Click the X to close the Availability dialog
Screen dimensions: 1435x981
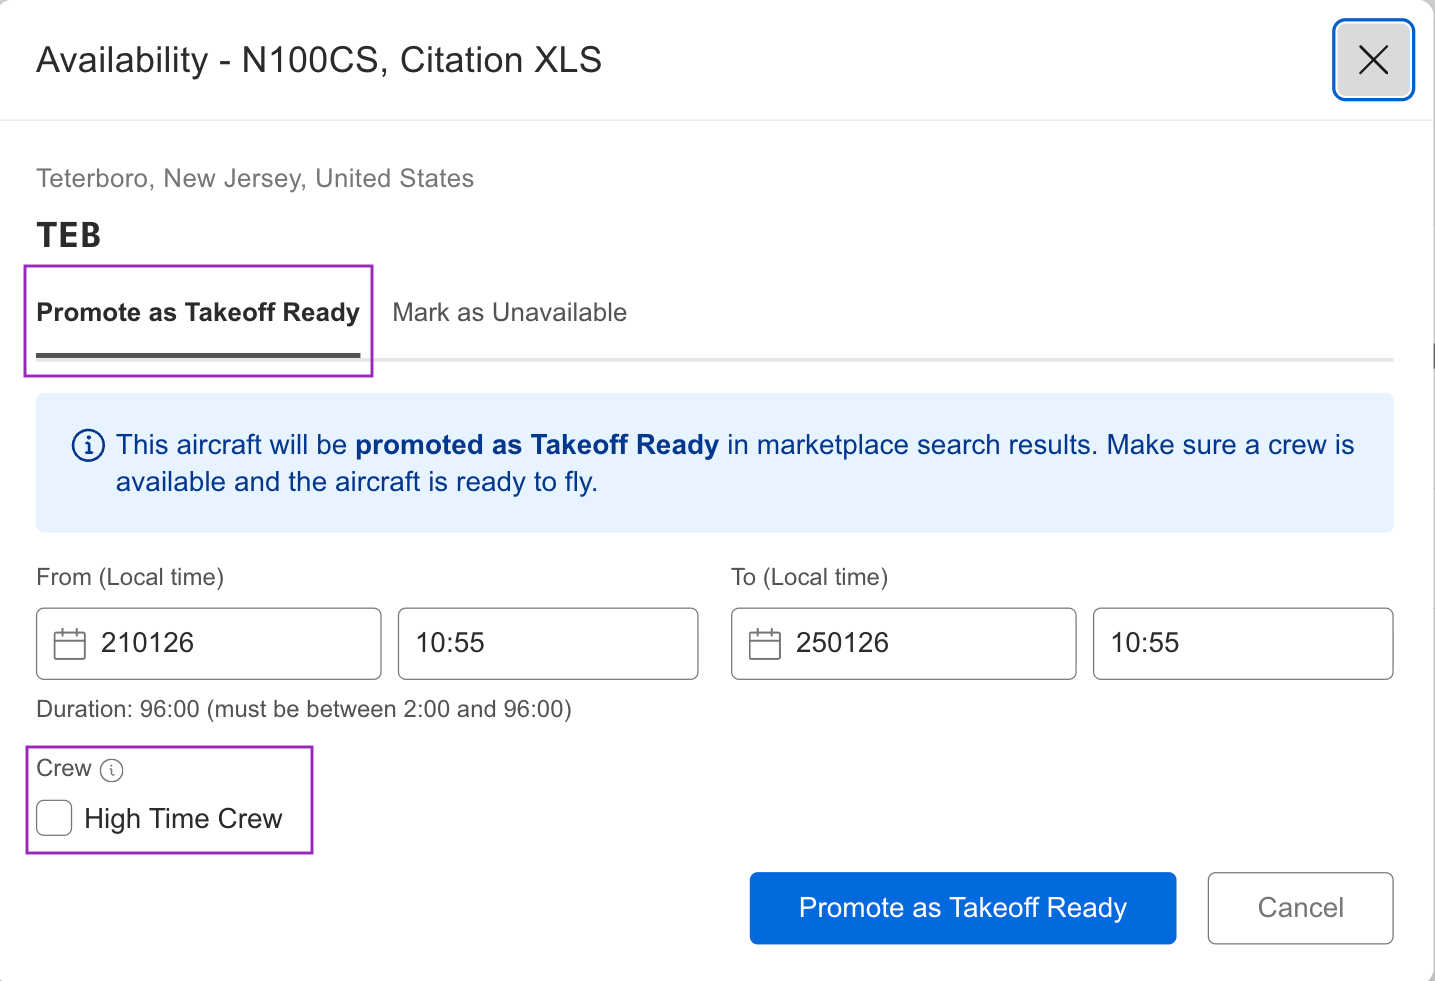(x=1372, y=60)
